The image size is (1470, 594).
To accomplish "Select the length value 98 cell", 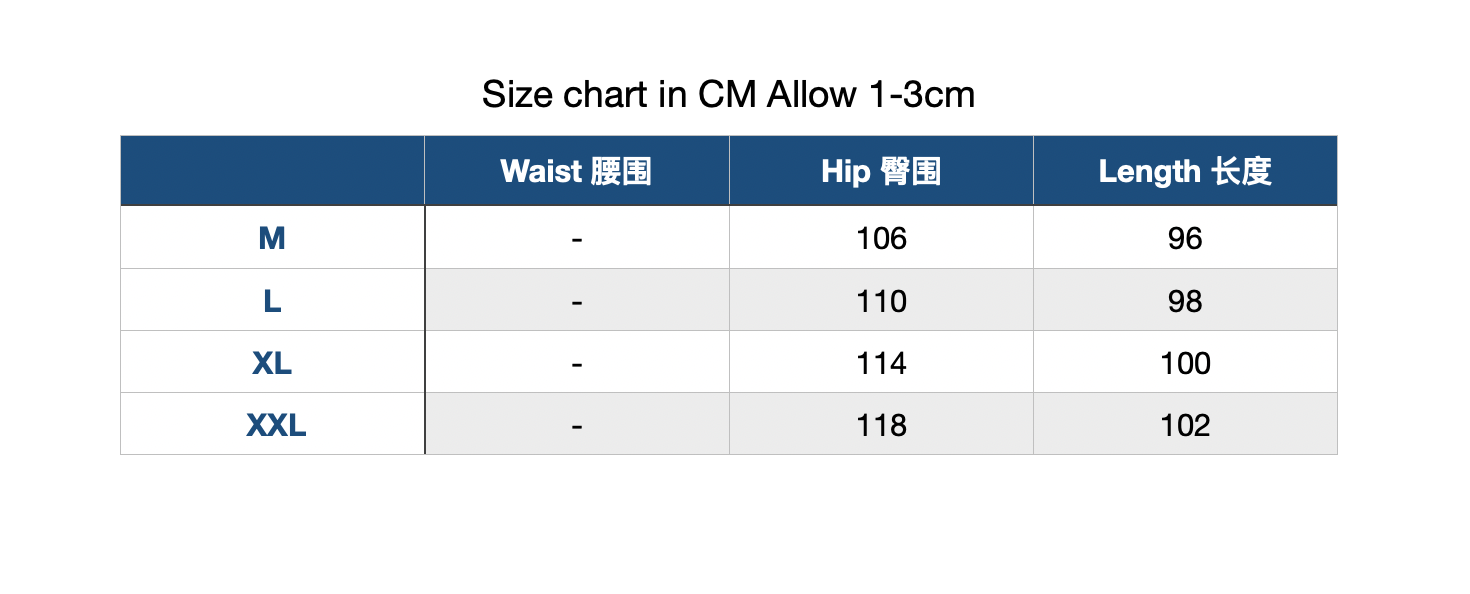I will click(1185, 300).
